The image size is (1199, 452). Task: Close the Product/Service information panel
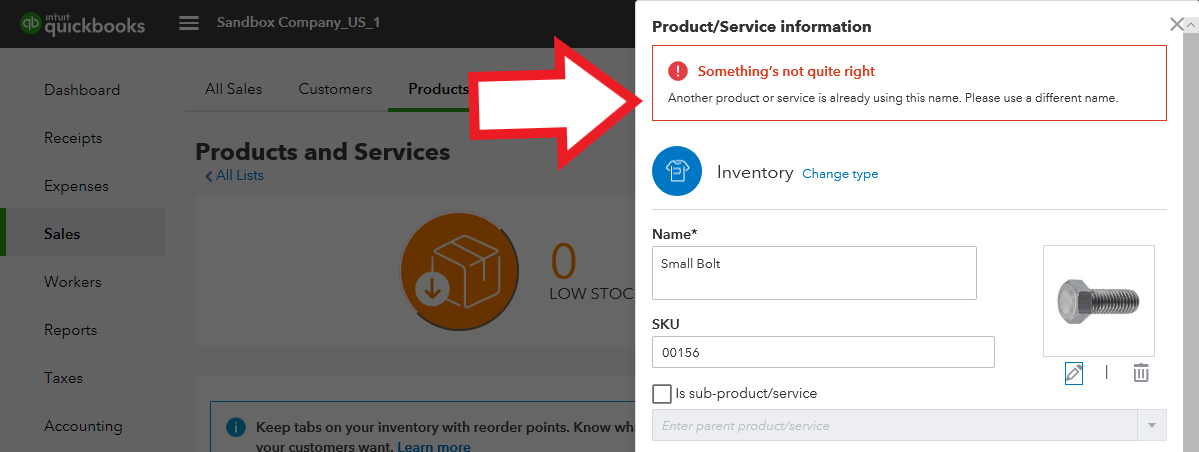coord(1176,25)
